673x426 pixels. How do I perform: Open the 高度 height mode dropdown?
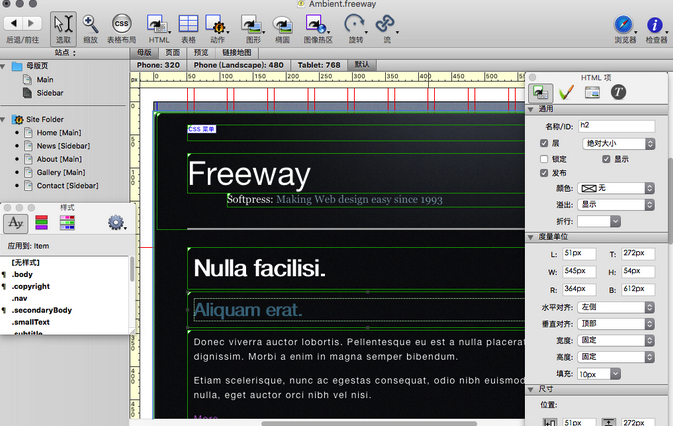point(616,357)
